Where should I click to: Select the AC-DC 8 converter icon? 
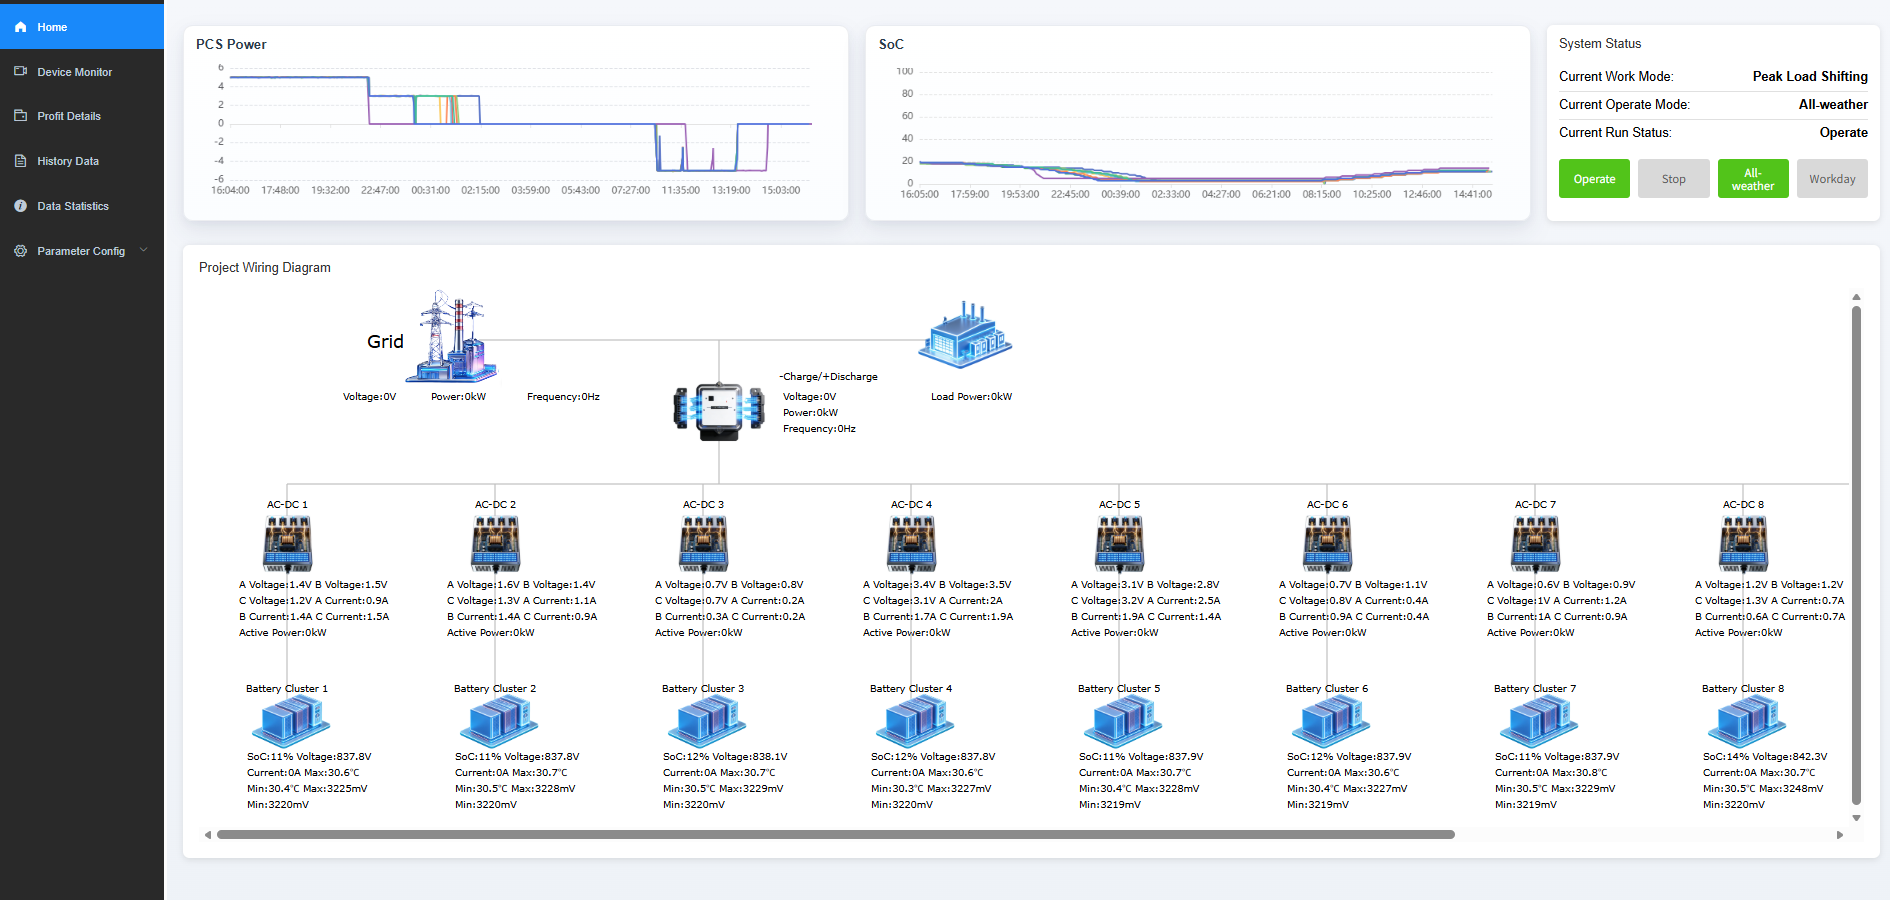click(x=1743, y=544)
